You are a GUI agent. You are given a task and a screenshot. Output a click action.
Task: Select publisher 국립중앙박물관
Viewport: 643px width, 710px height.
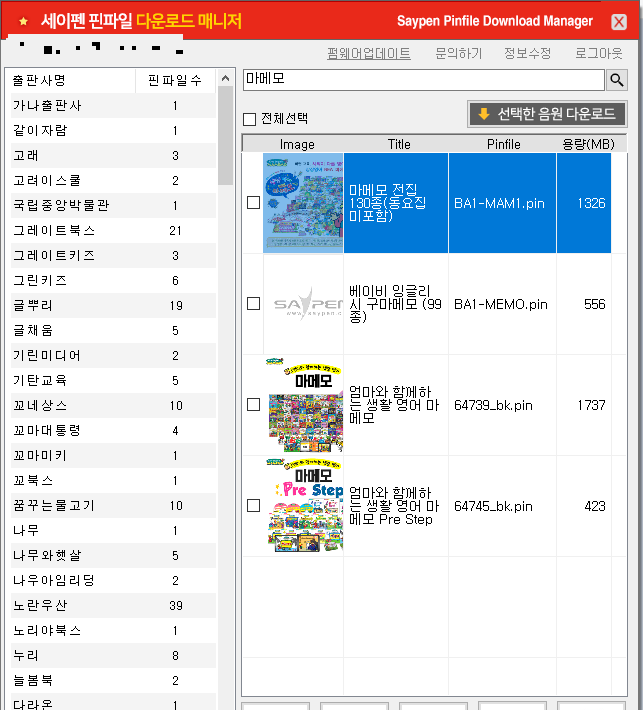[x=113, y=205]
